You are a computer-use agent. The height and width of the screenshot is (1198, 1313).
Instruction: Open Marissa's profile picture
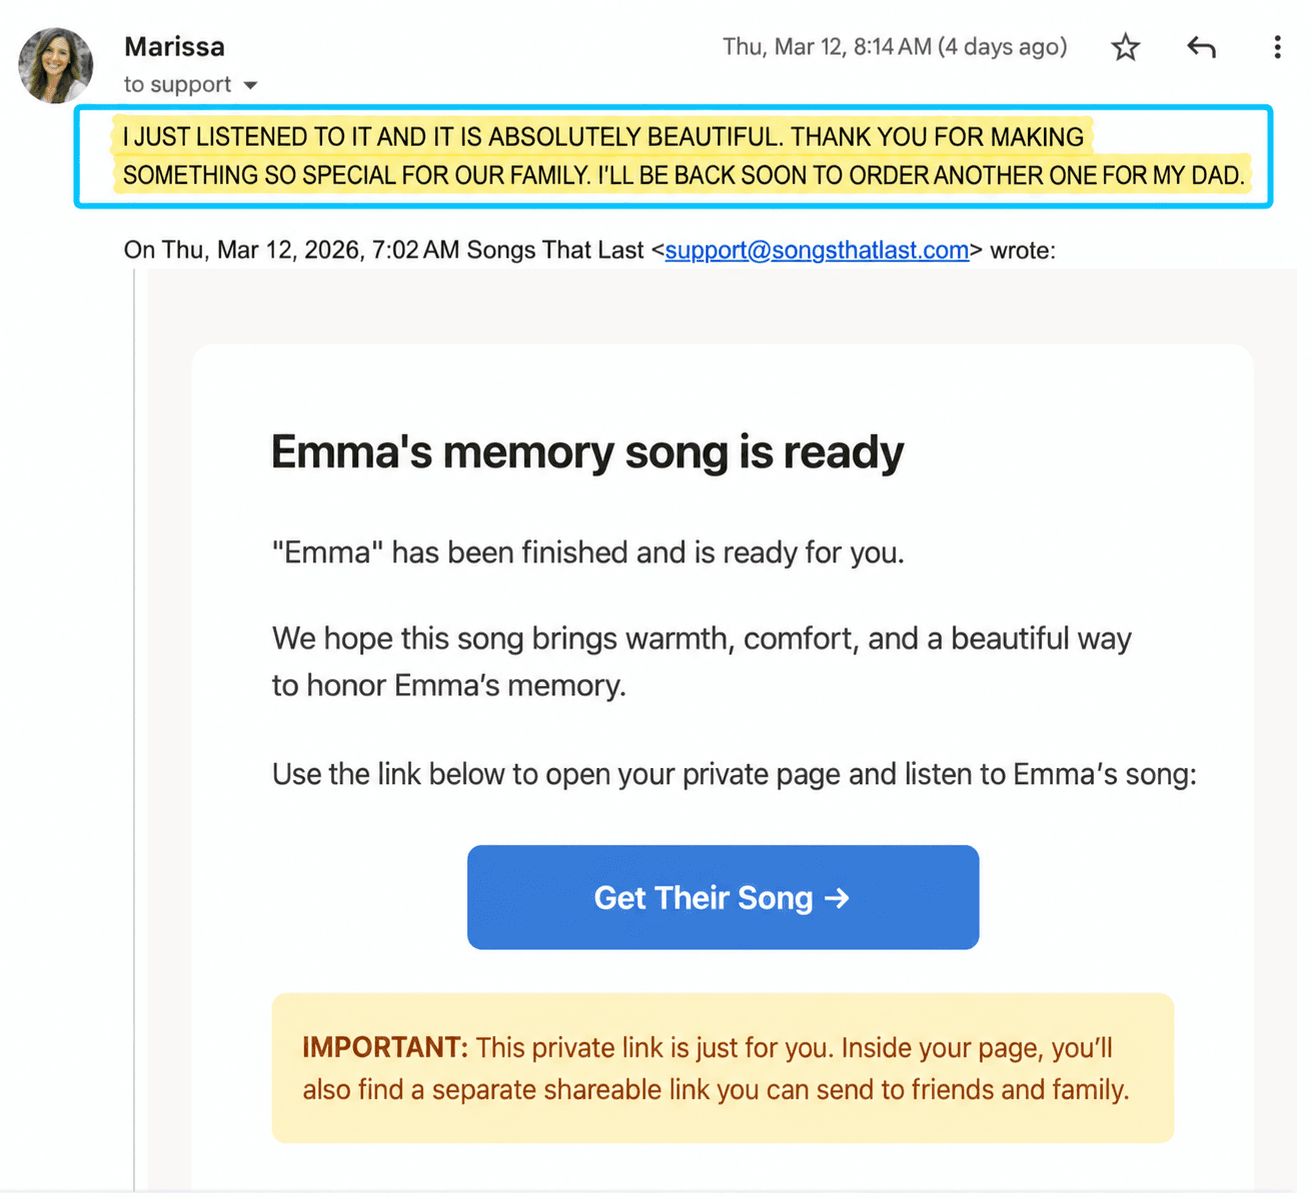[56, 65]
